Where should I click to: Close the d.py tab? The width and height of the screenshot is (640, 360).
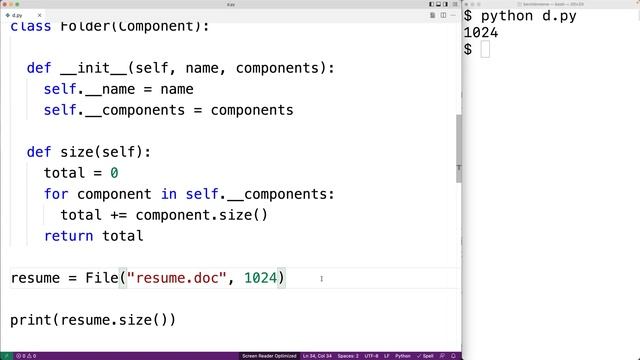[40, 15]
